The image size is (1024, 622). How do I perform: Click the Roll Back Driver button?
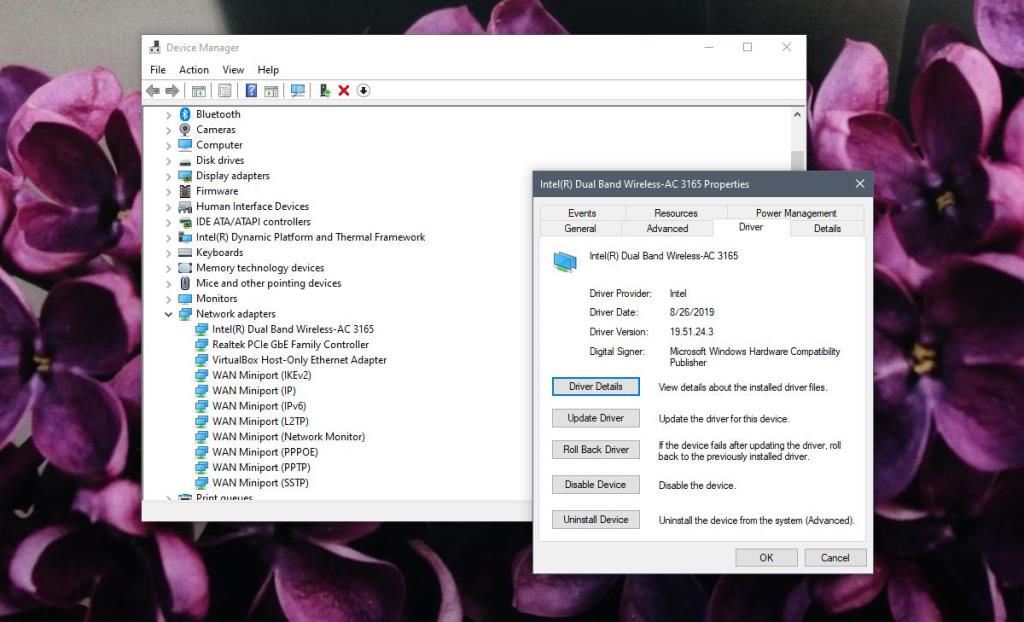pos(595,449)
